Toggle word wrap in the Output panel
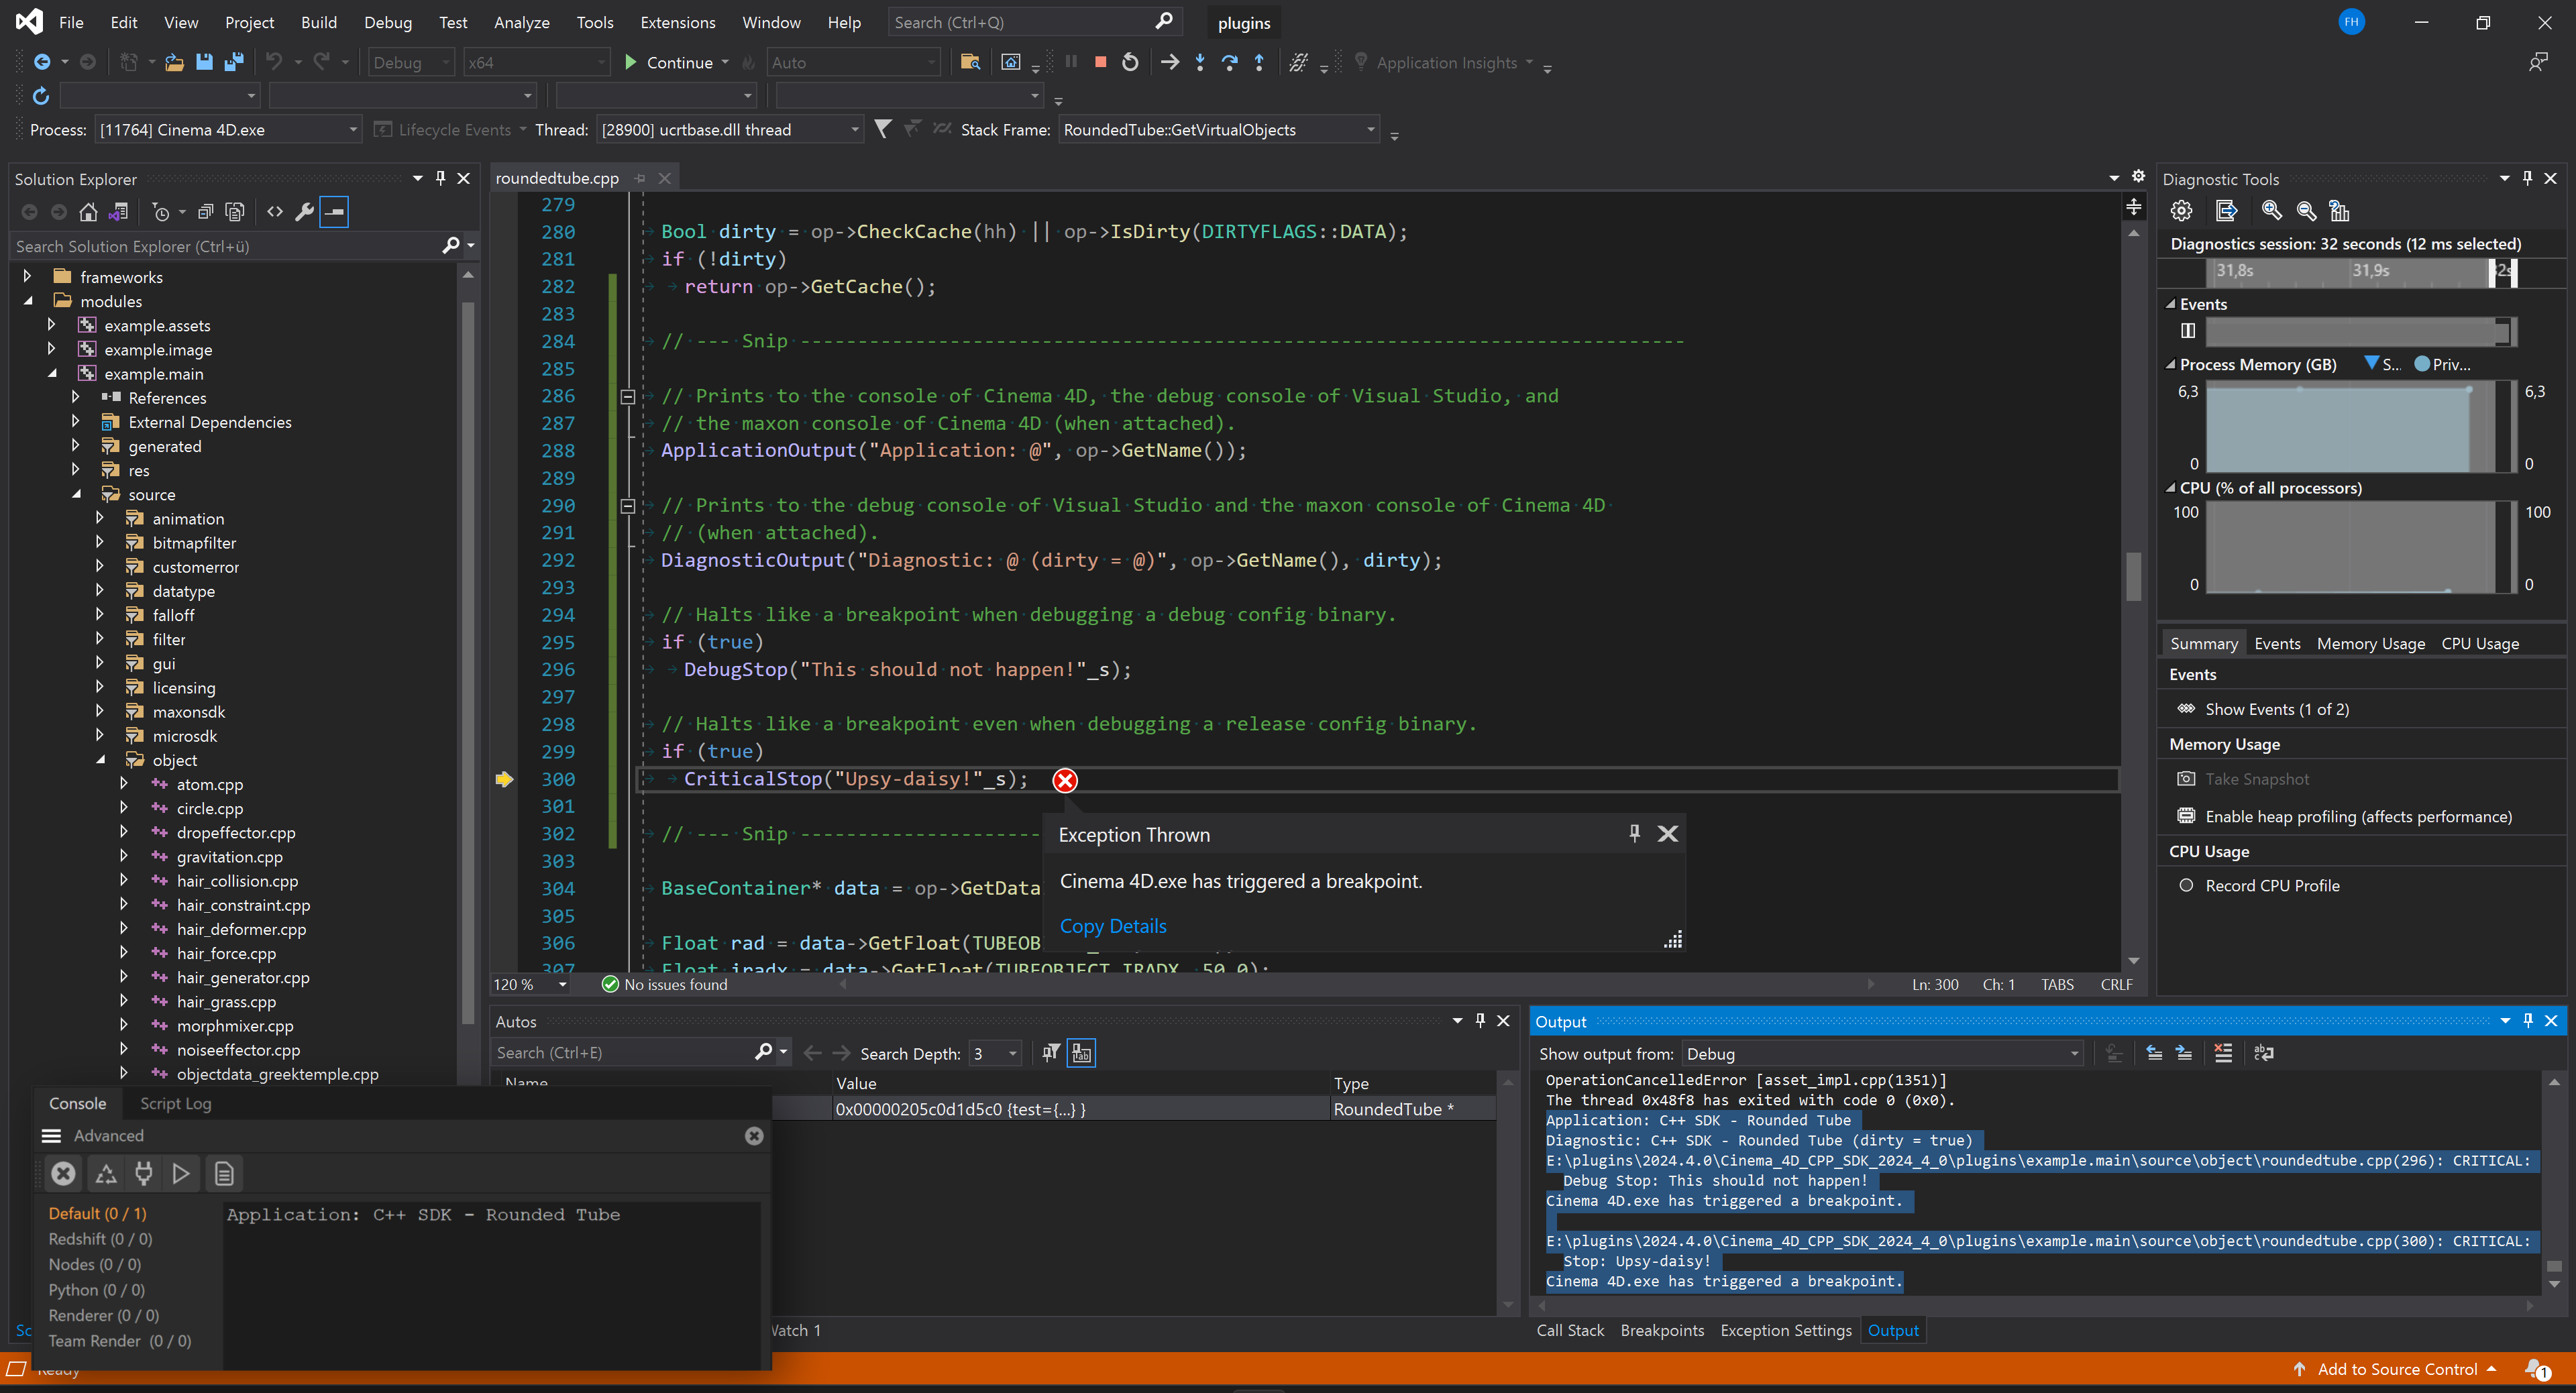Image resolution: width=2576 pixels, height=1393 pixels. (2264, 1053)
